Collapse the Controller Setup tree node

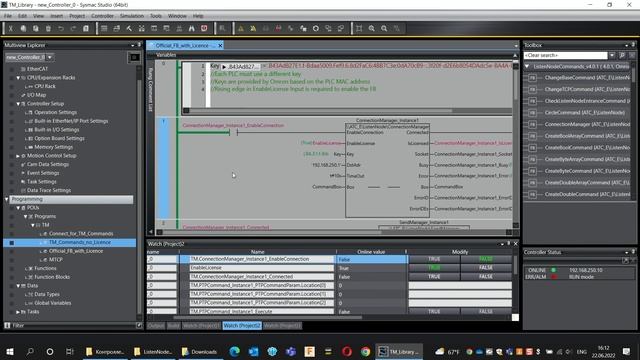tap(18, 104)
